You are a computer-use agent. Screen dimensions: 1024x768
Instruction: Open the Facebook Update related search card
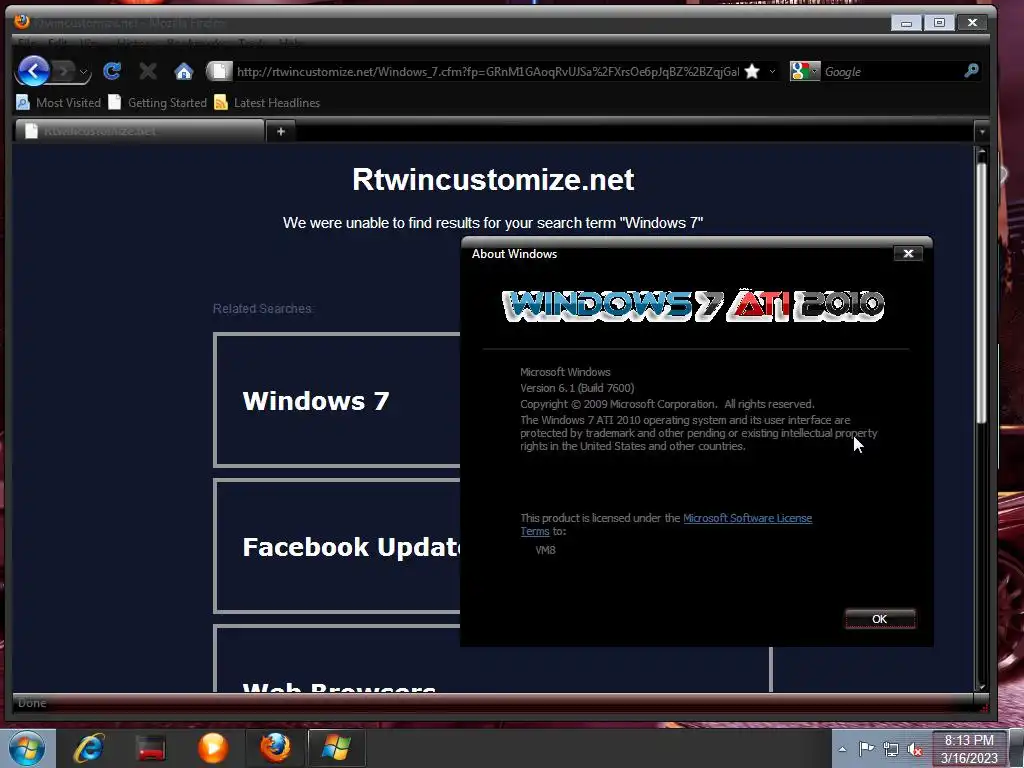(337, 546)
